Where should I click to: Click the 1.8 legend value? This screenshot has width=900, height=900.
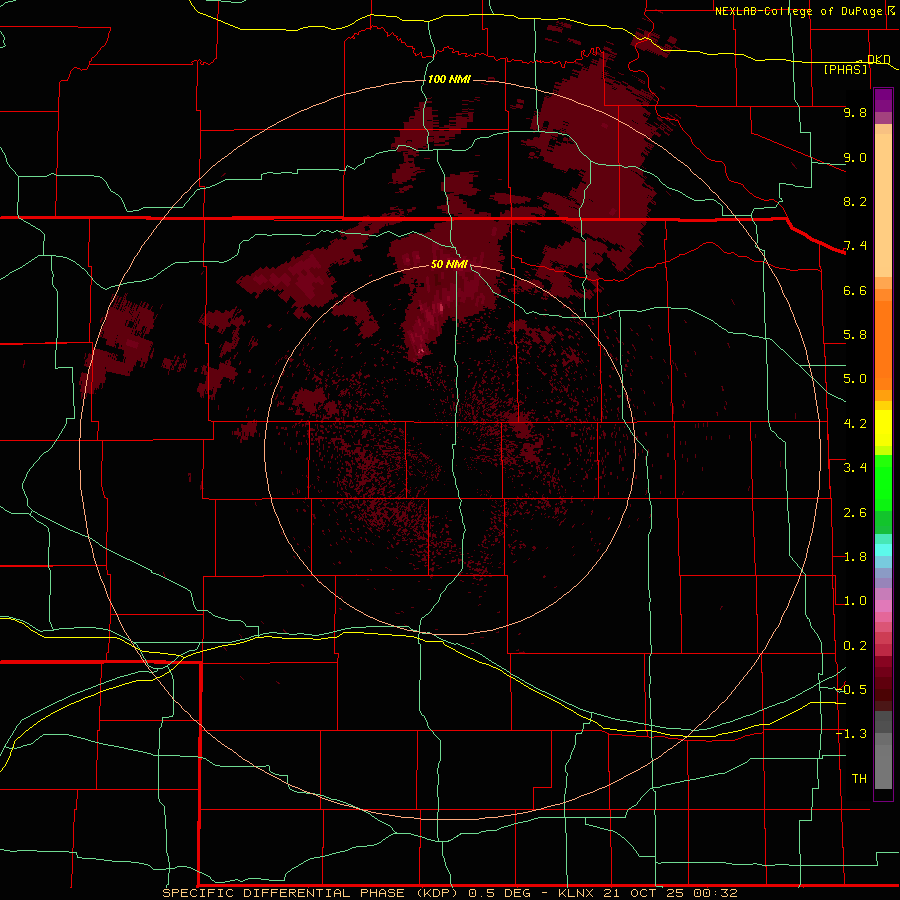pos(855,557)
